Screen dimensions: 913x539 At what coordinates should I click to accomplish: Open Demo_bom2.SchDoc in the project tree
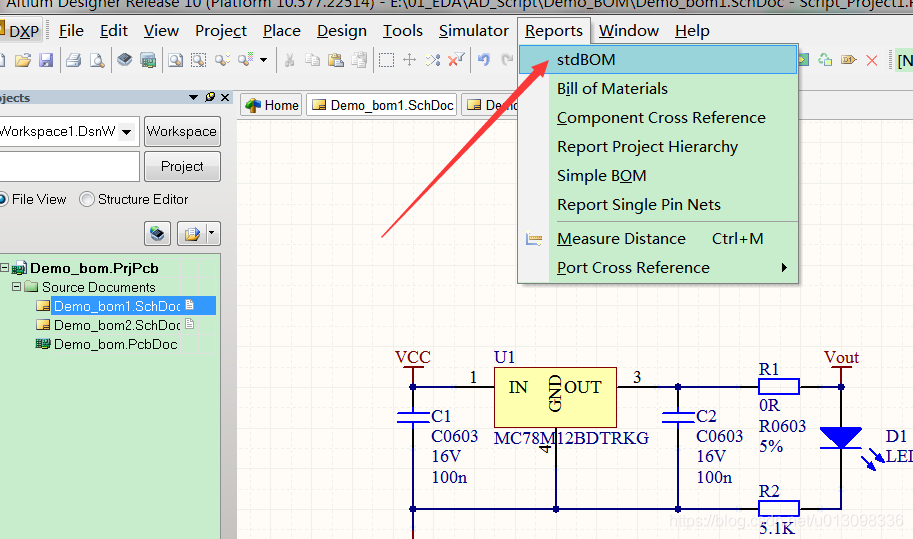click(116, 325)
